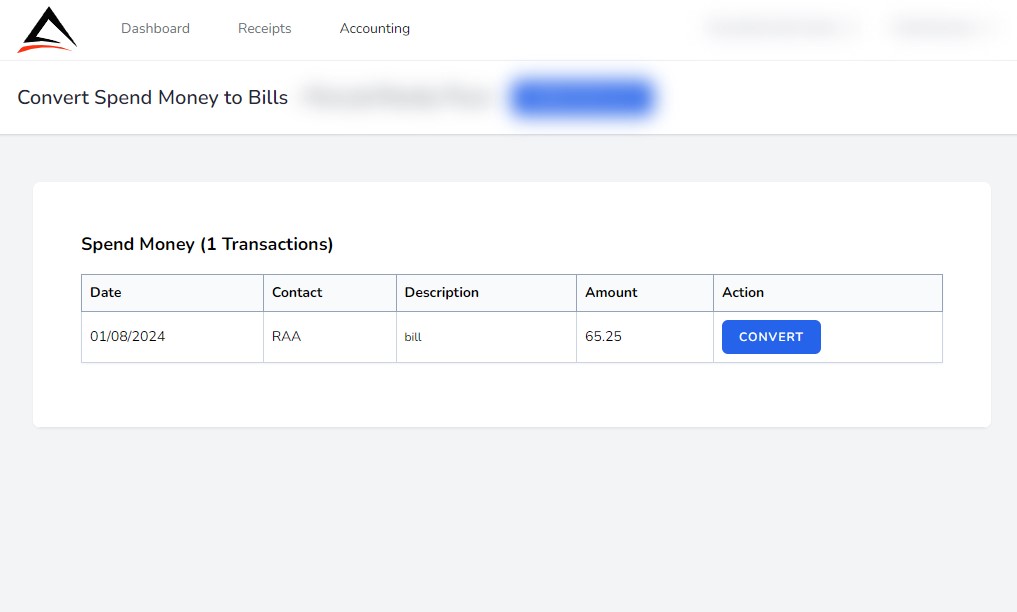The width and height of the screenshot is (1017, 612).
Task: Expand the blurred organisation dropdown in navbar
Action: point(782,28)
